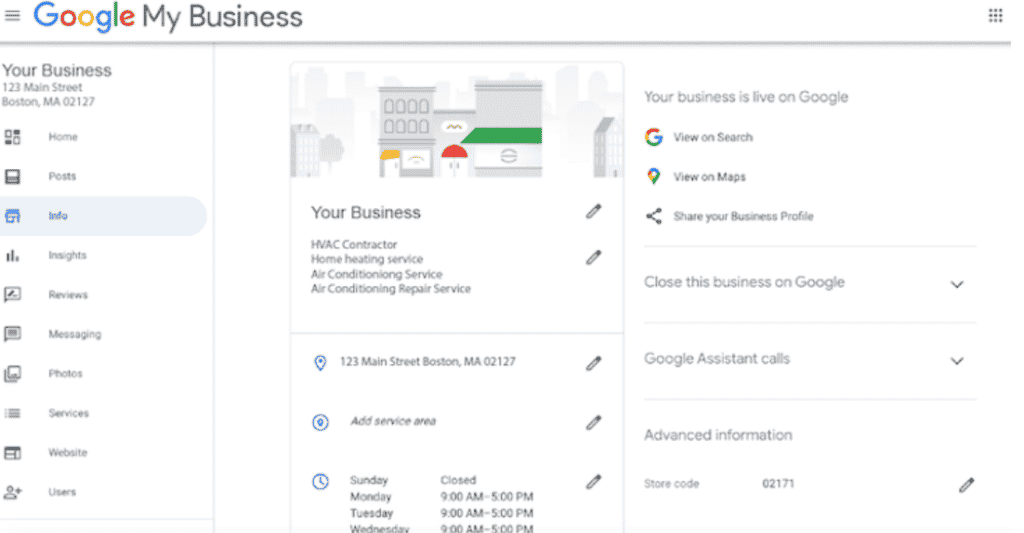Screen dimensions: 1024x533
Task: Edit the business name with pencil
Action: click(x=593, y=212)
